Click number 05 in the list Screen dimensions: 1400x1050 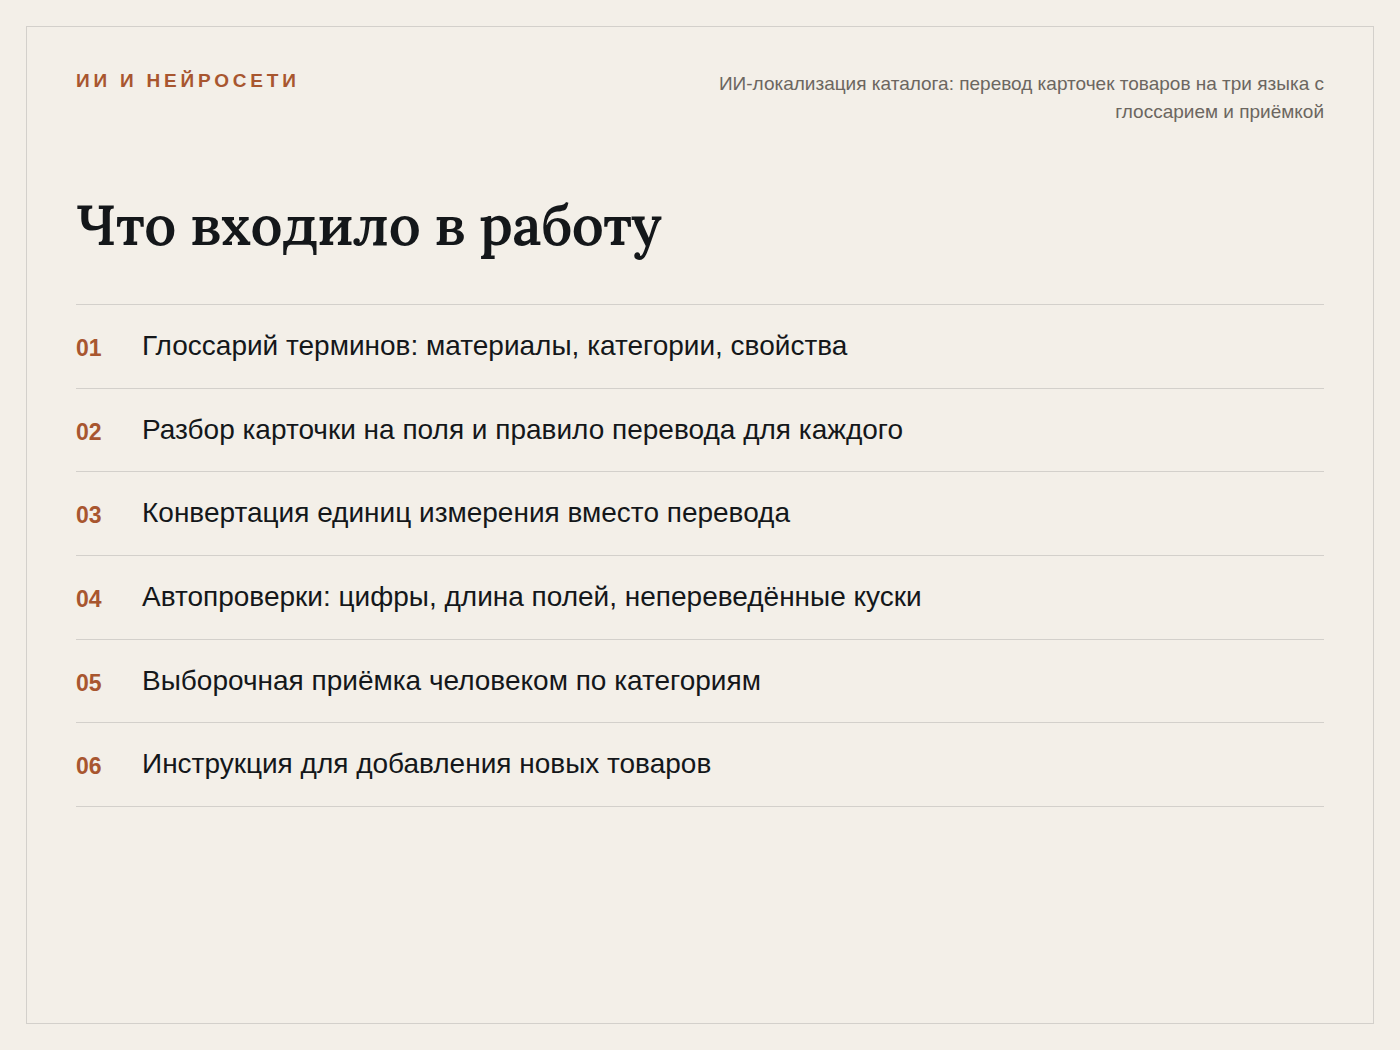click(89, 683)
